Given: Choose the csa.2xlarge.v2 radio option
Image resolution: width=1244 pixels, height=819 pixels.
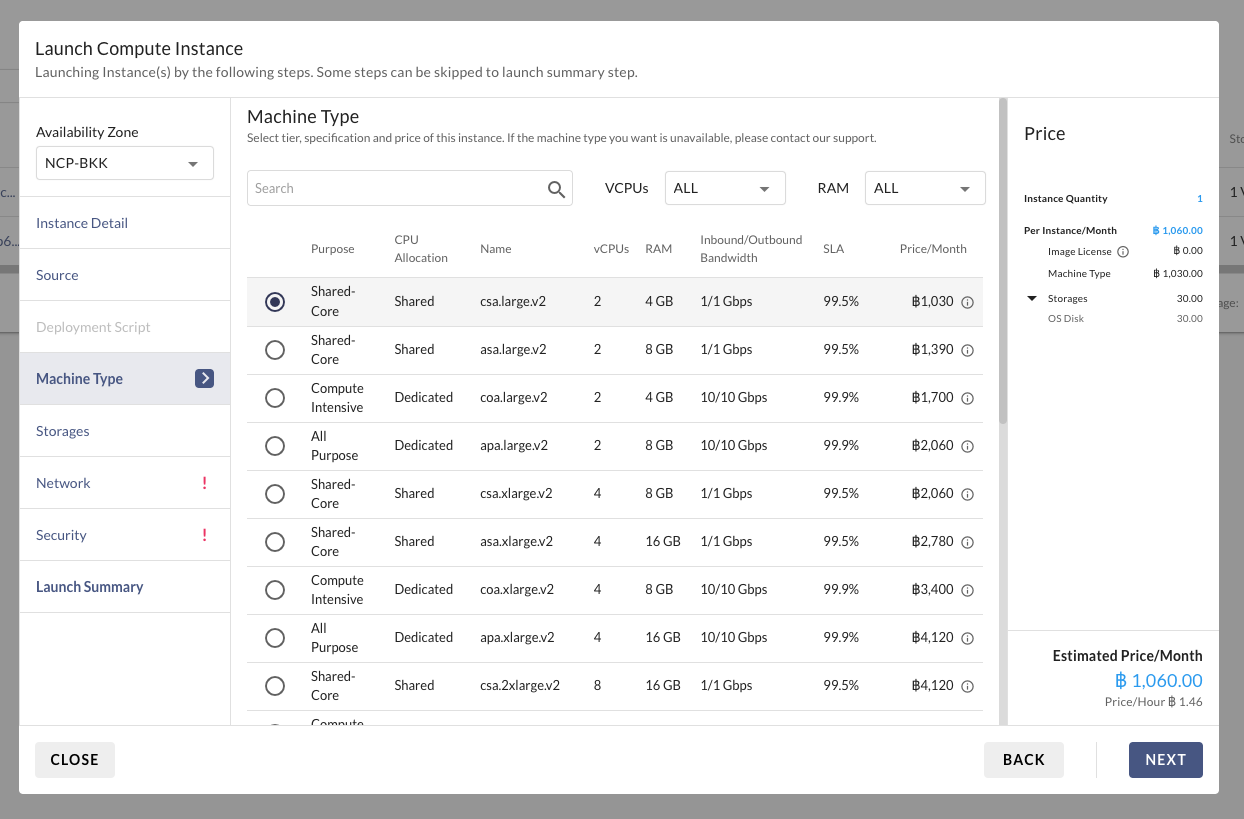Looking at the screenshot, I should pyautogui.click(x=275, y=686).
